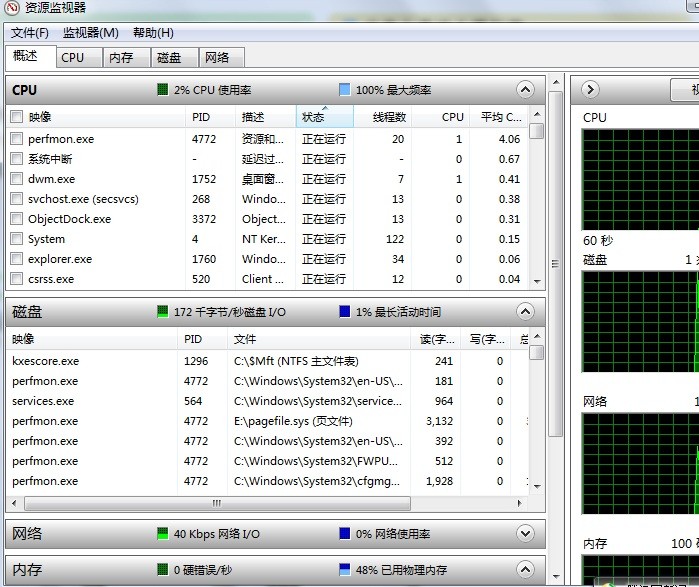Select the kxescore.exe disk activity row
The height and width of the screenshot is (587, 699).
coord(267,361)
